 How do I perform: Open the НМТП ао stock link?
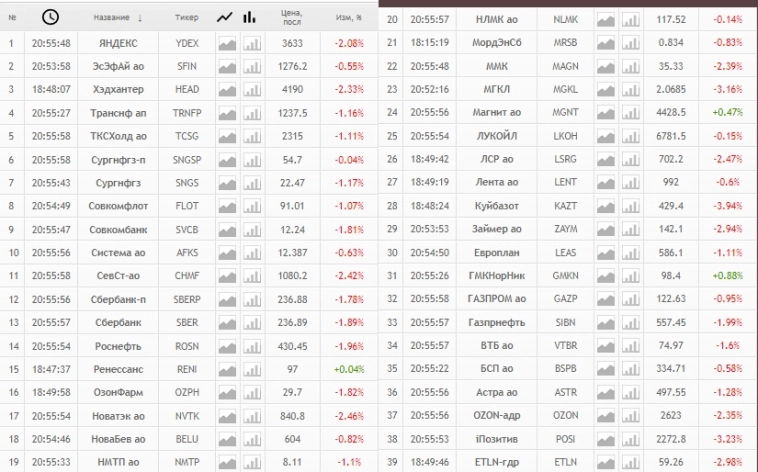(118, 462)
